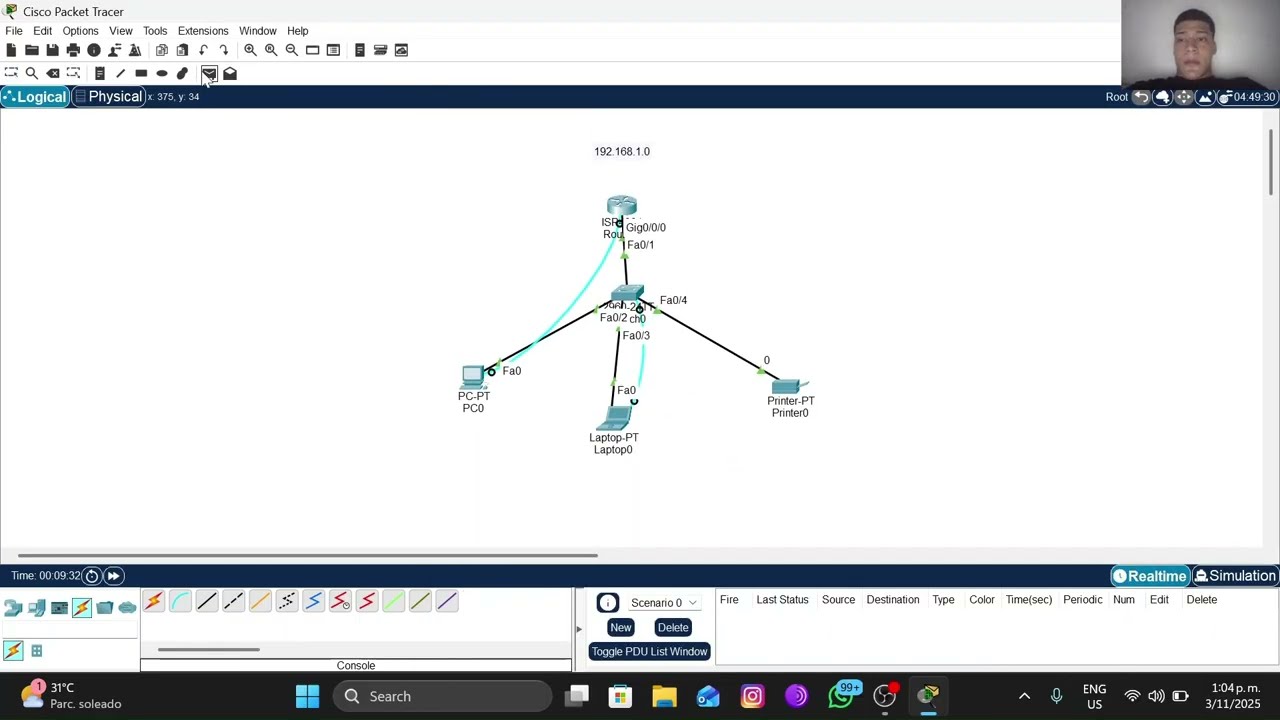Viewport: 1280px width, 720px height.
Task: Click connection list horizontal scrollbar
Action: 209,650
